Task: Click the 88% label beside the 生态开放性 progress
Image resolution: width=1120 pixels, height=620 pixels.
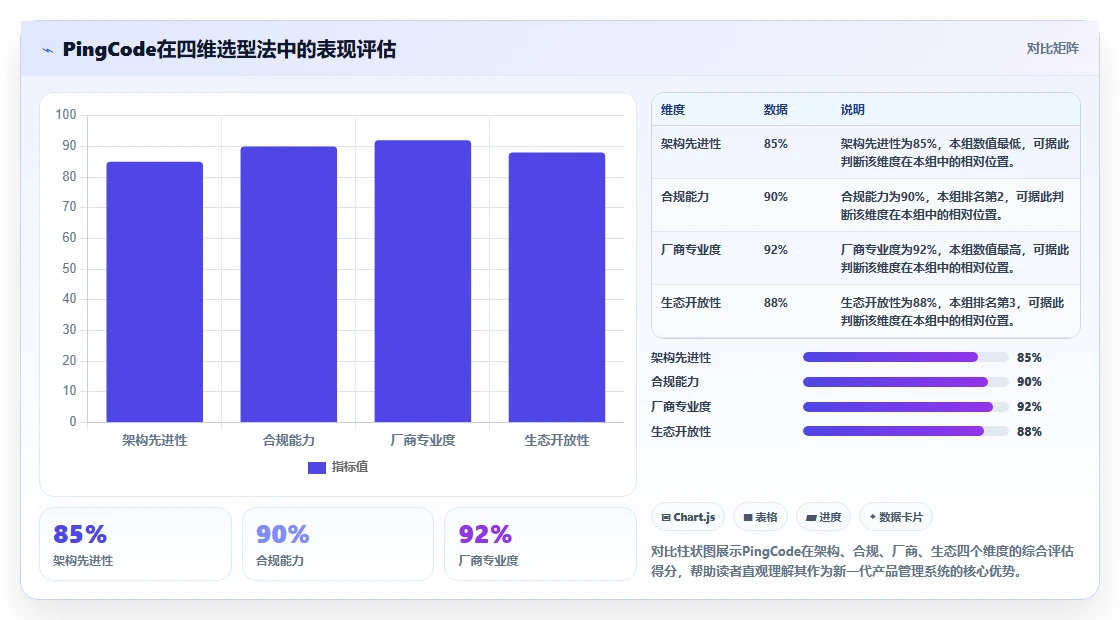Action: pyautogui.click(x=1029, y=431)
